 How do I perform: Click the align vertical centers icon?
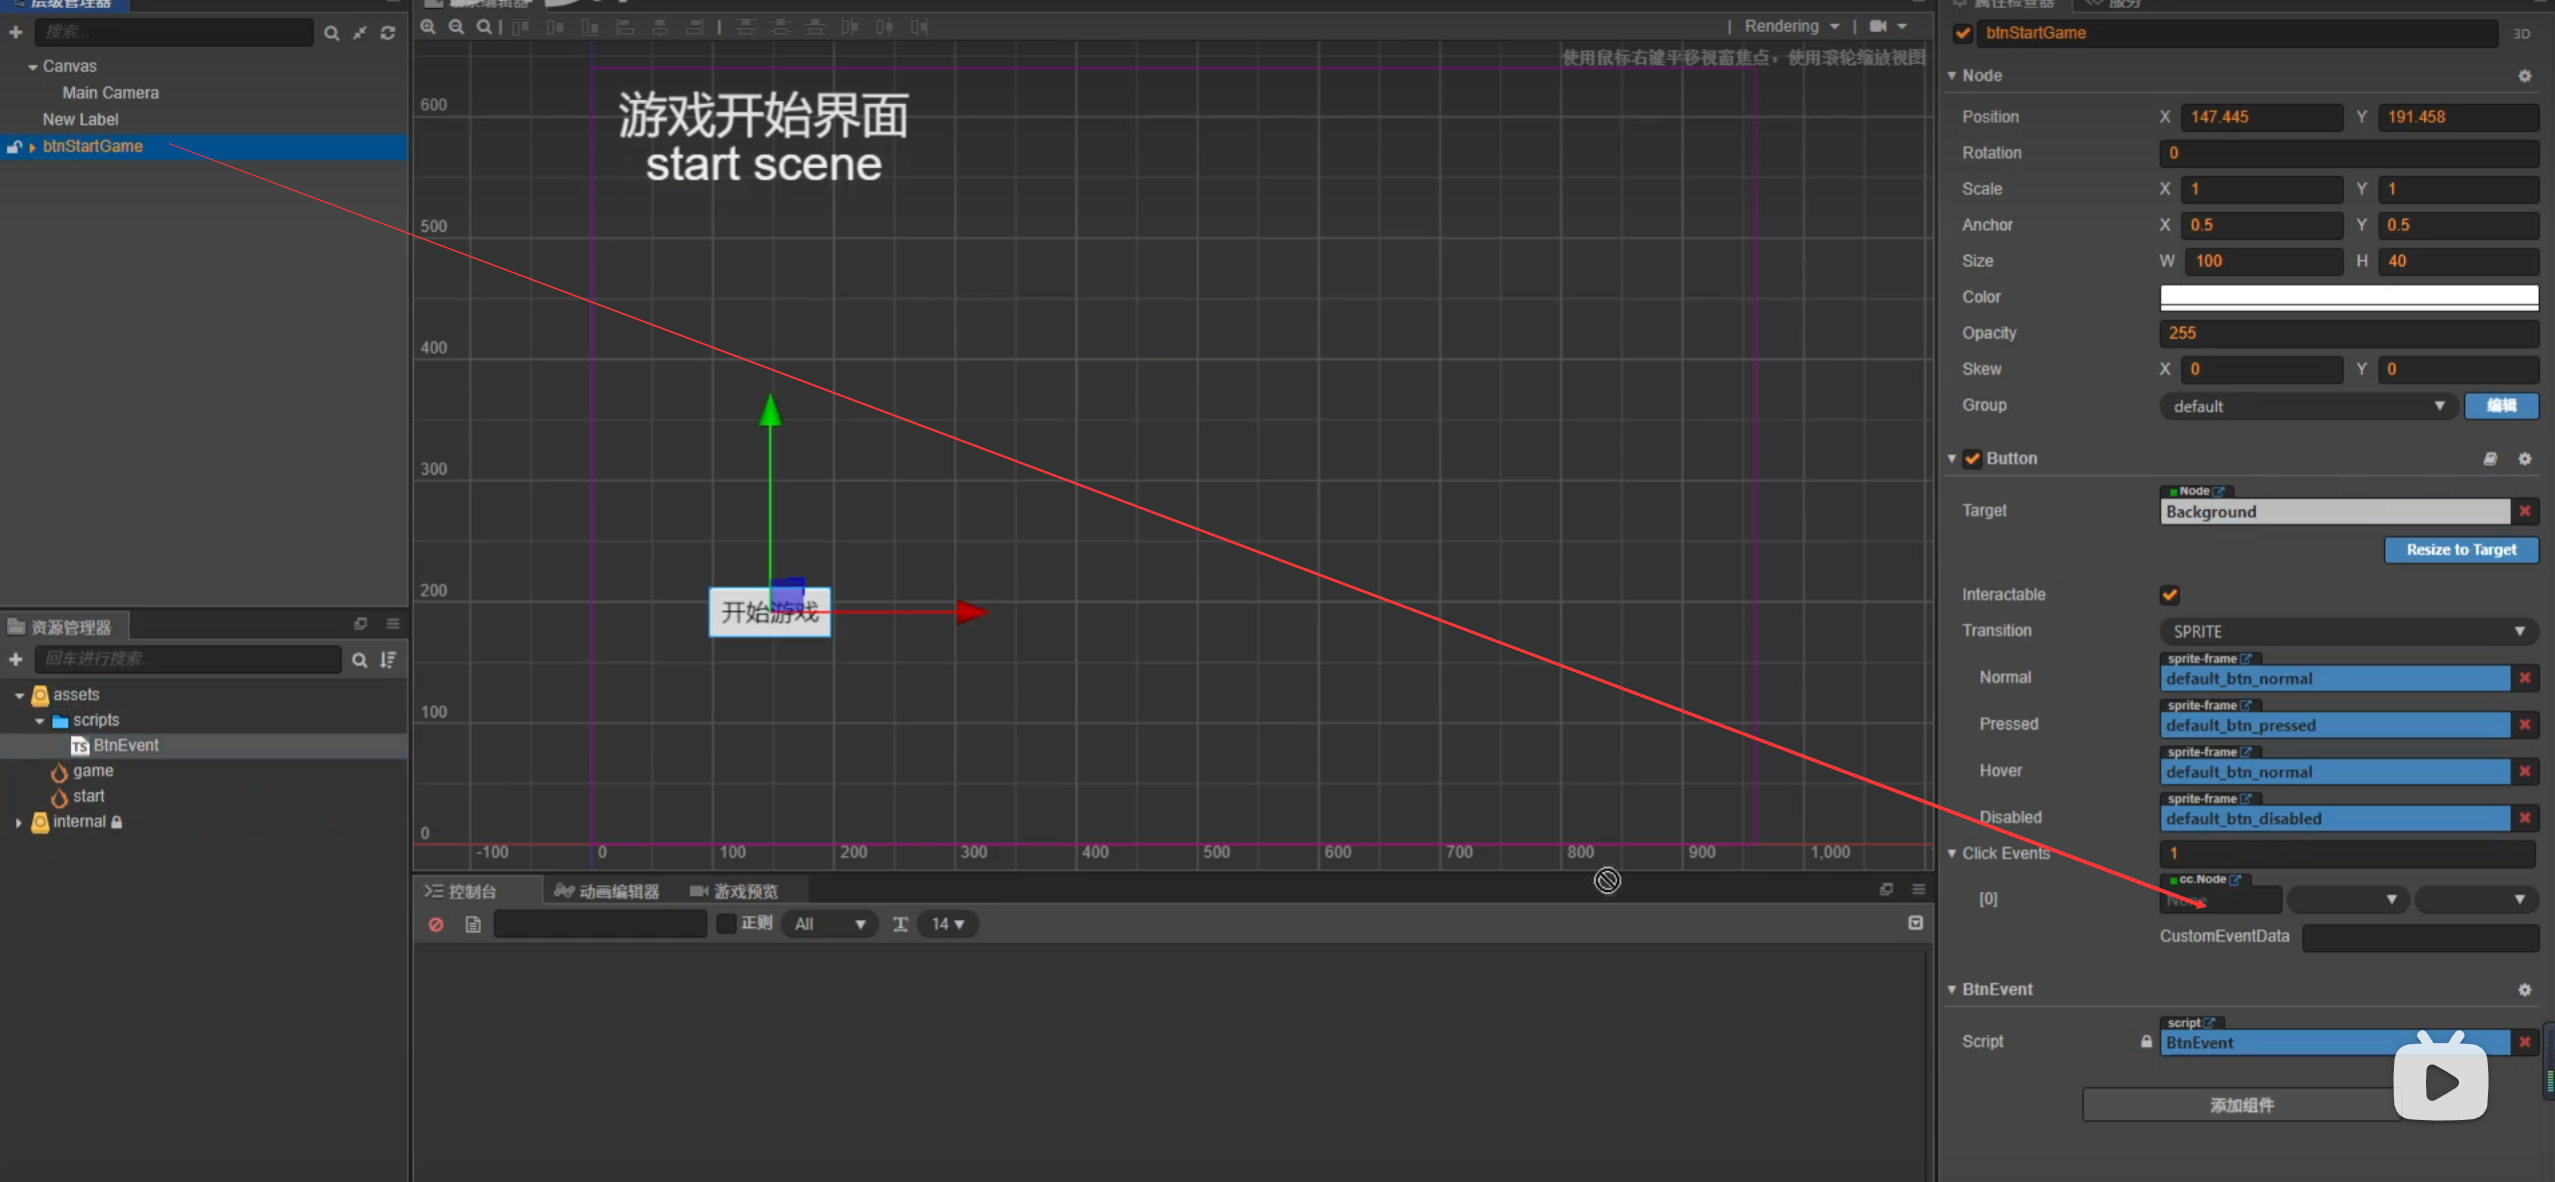555,27
